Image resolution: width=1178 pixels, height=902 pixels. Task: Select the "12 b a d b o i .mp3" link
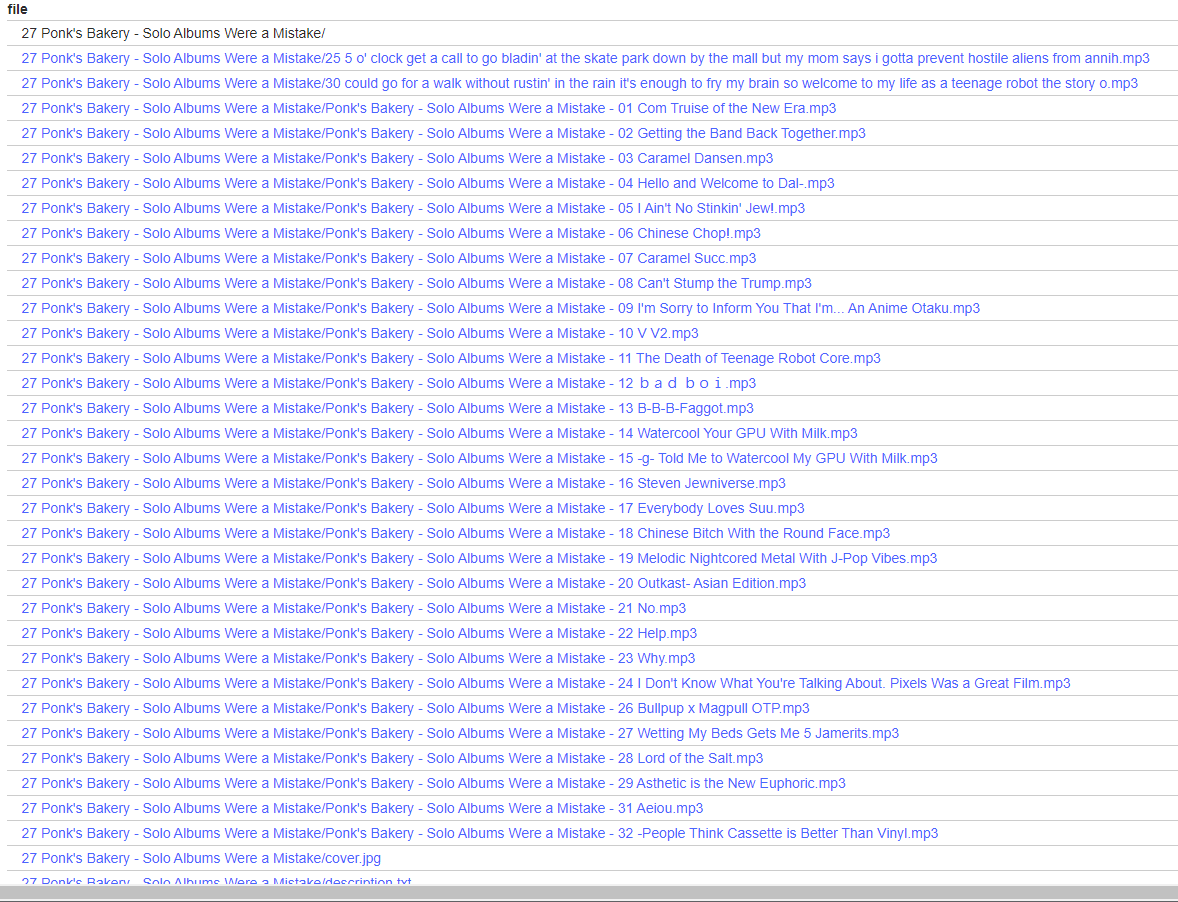388,383
